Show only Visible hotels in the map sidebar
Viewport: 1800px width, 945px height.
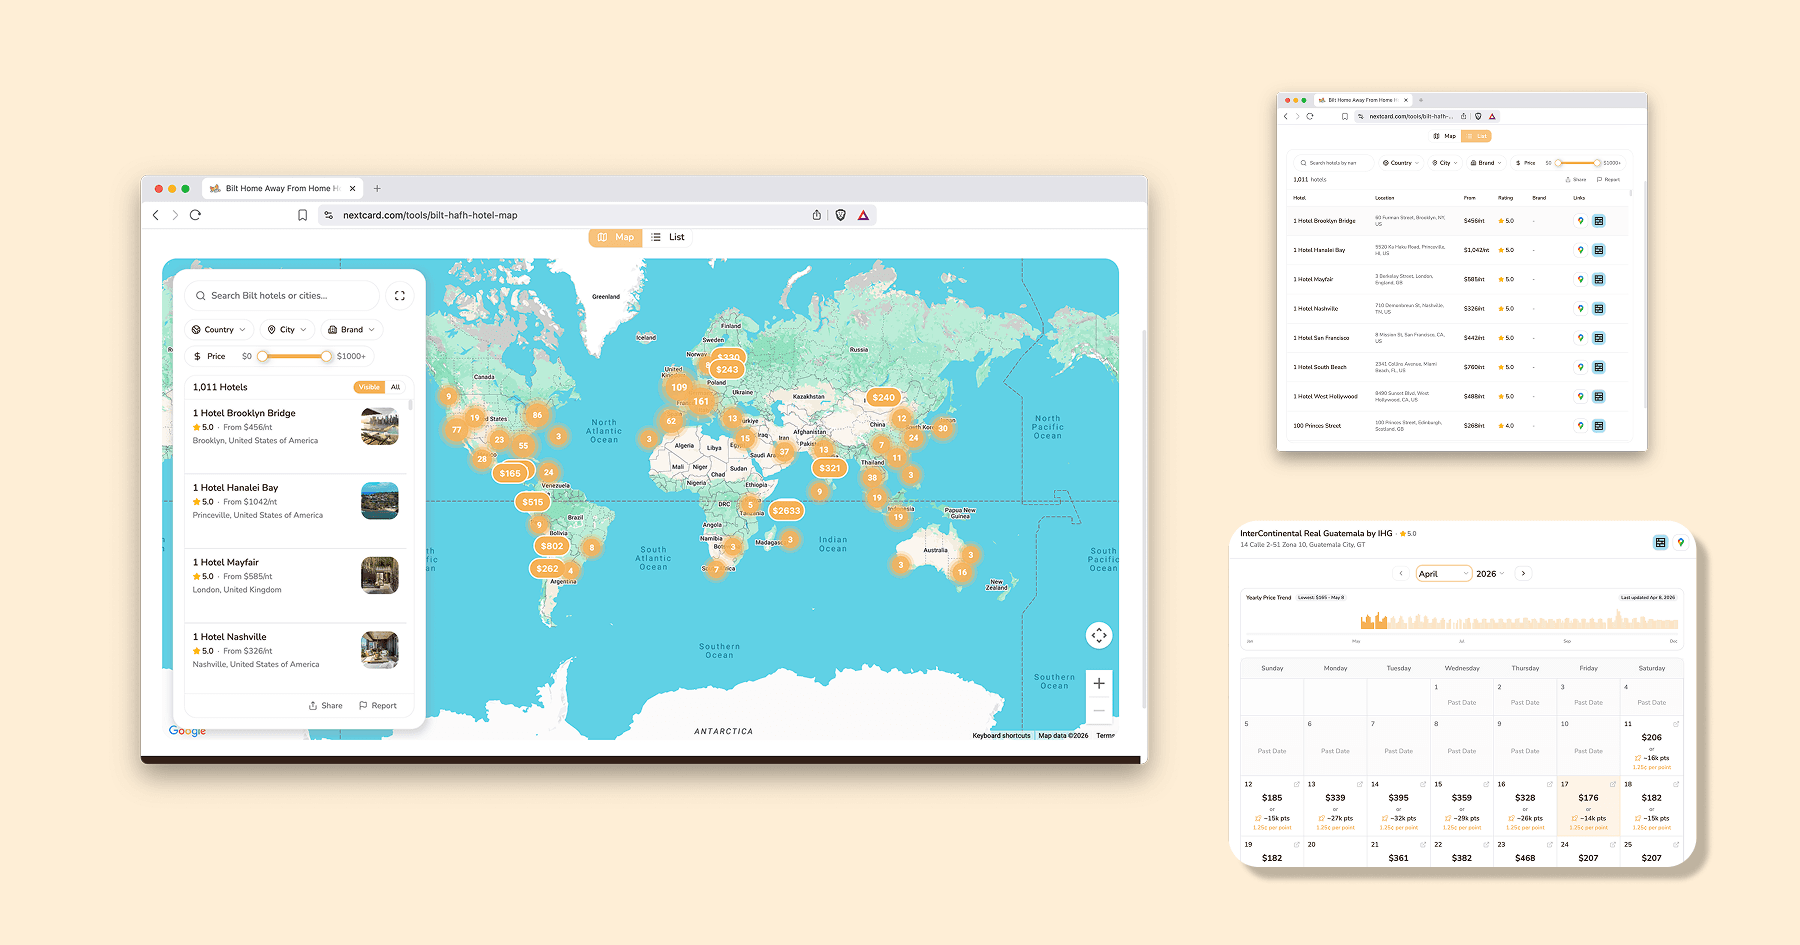coord(369,387)
